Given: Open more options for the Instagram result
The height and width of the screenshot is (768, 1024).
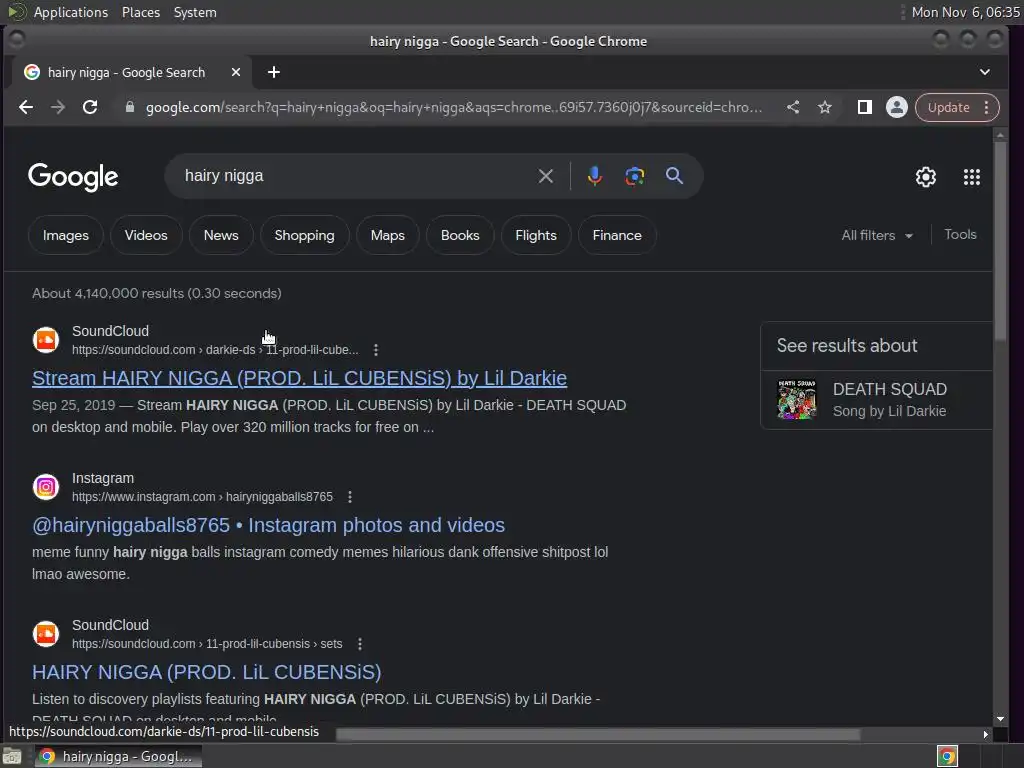Looking at the screenshot, I should point(350,497).
